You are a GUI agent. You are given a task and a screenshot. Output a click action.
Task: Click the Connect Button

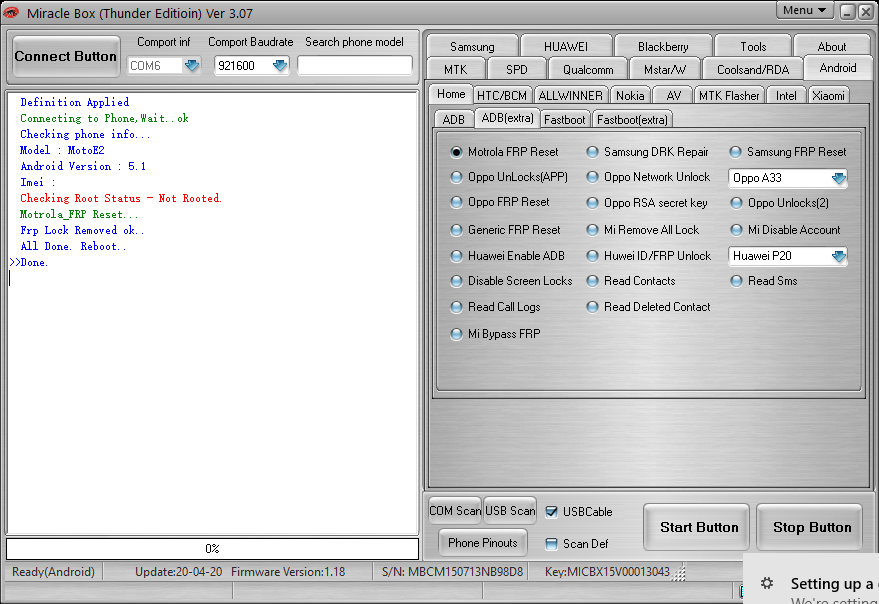click(x=66, y=57)
